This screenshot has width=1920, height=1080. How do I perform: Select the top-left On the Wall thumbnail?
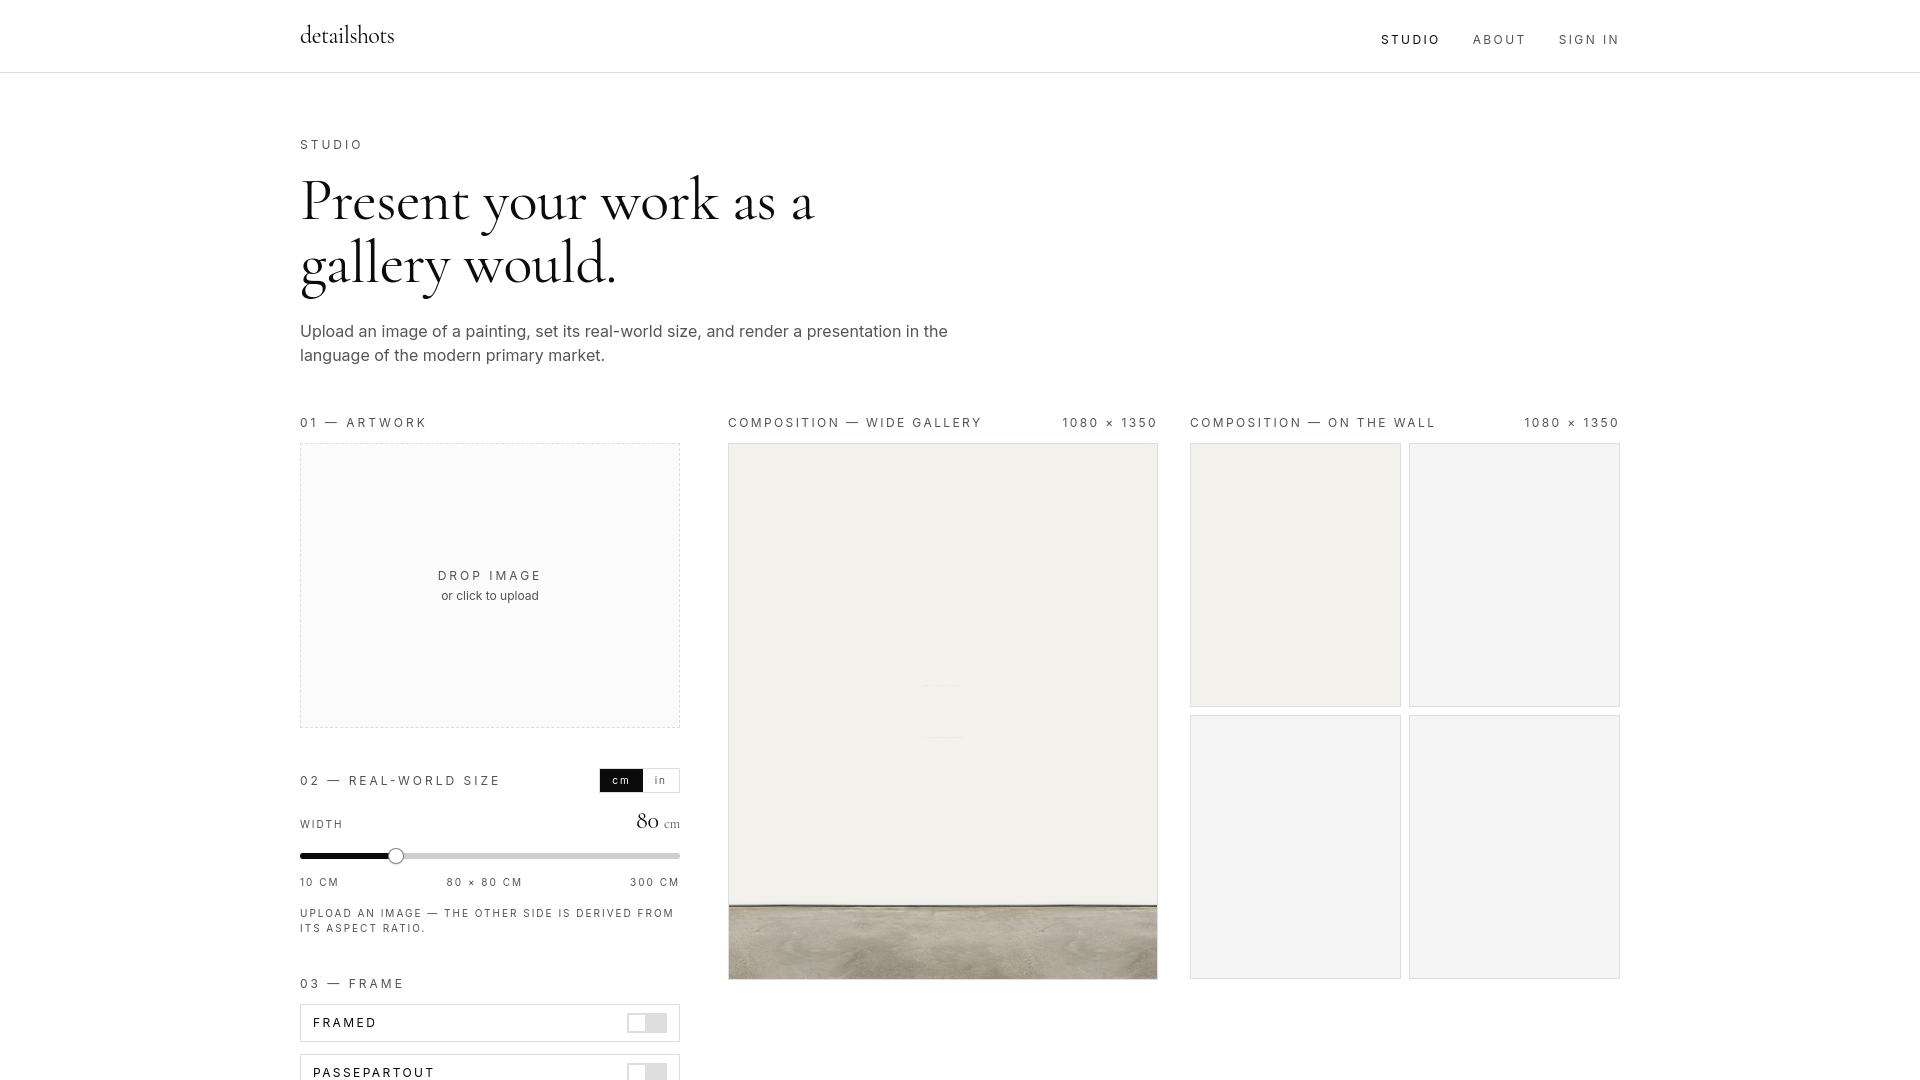click(x=1295, y=575)
